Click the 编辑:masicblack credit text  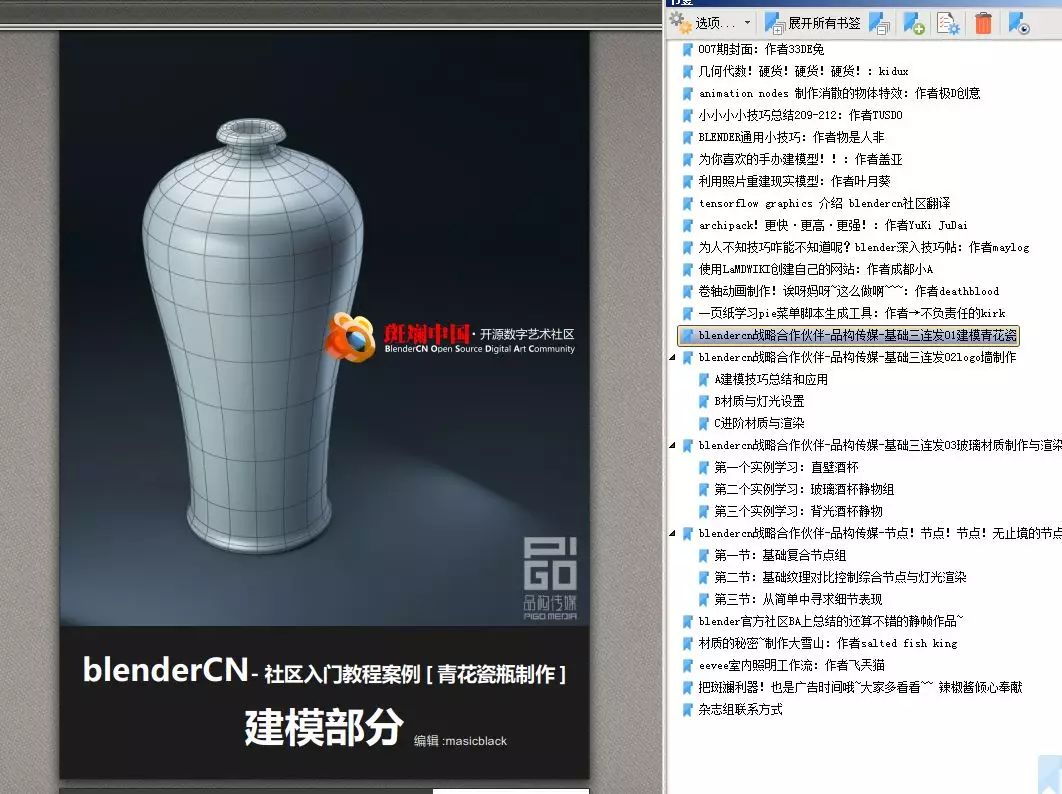pyautogui.click(x=461, y=740)
